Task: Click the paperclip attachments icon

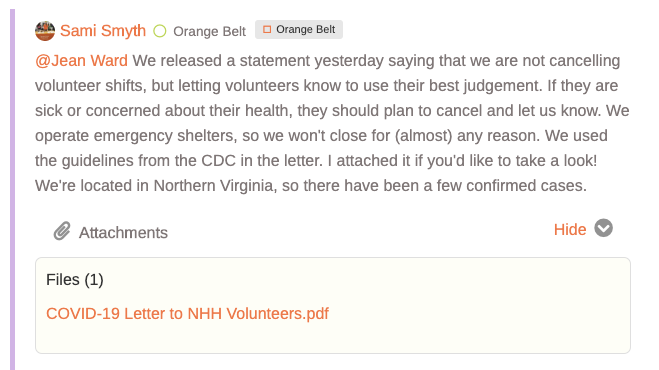Action: pyautogui.click(x=62, y=231)
